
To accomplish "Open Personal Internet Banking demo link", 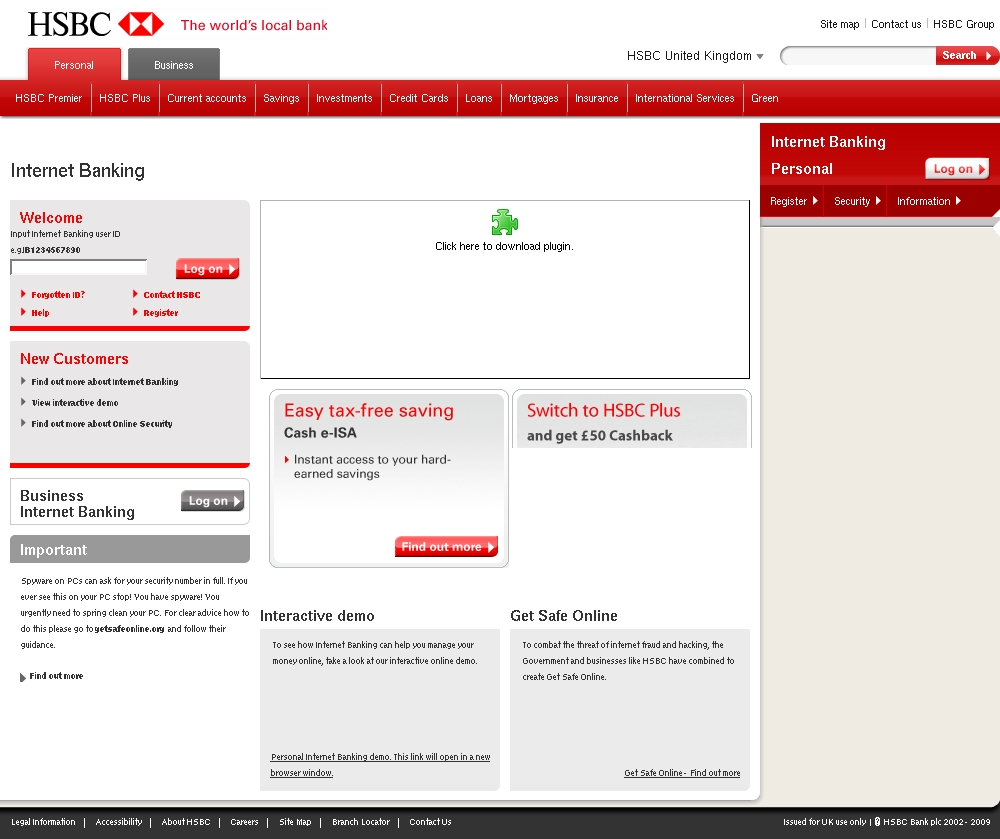I will coord(380,764).
